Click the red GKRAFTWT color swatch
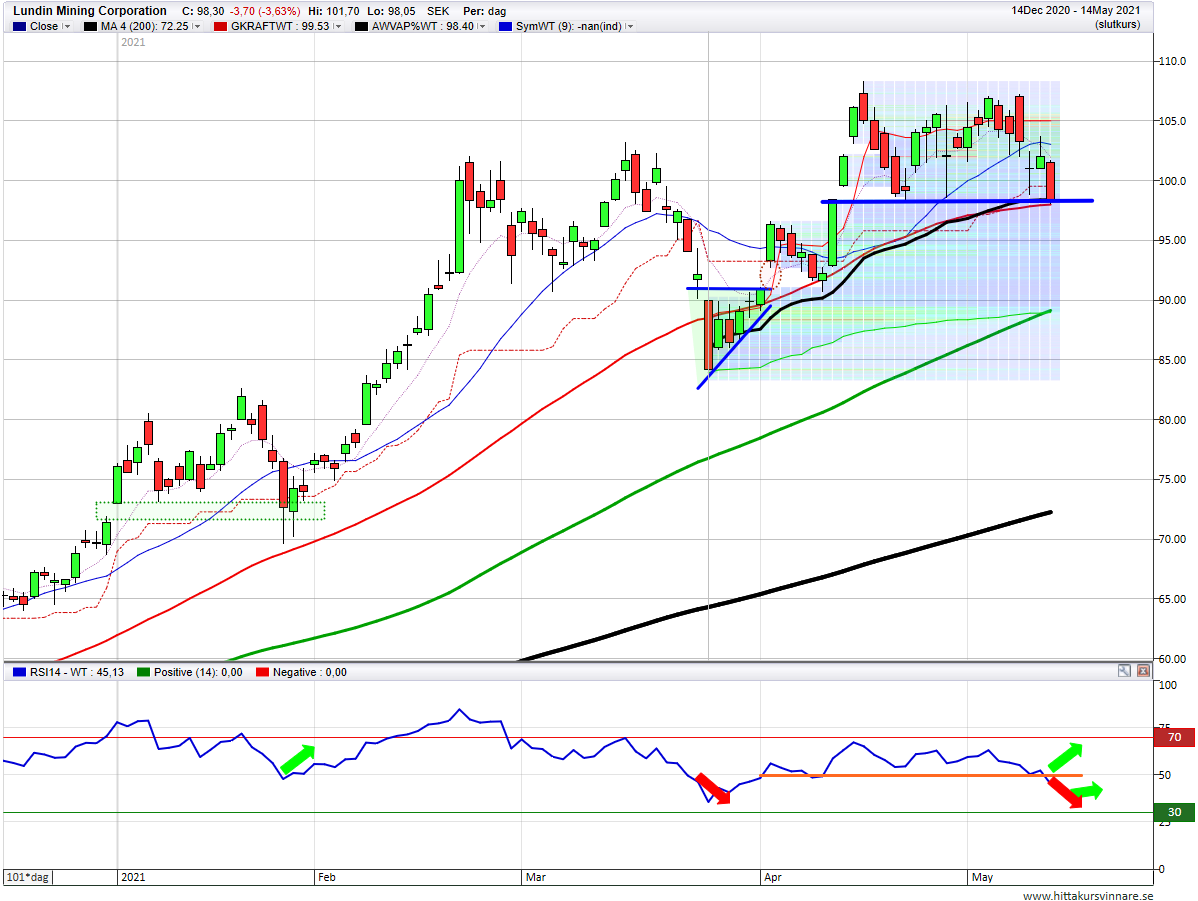1198x901 pixels. click(x=221, y=27)
